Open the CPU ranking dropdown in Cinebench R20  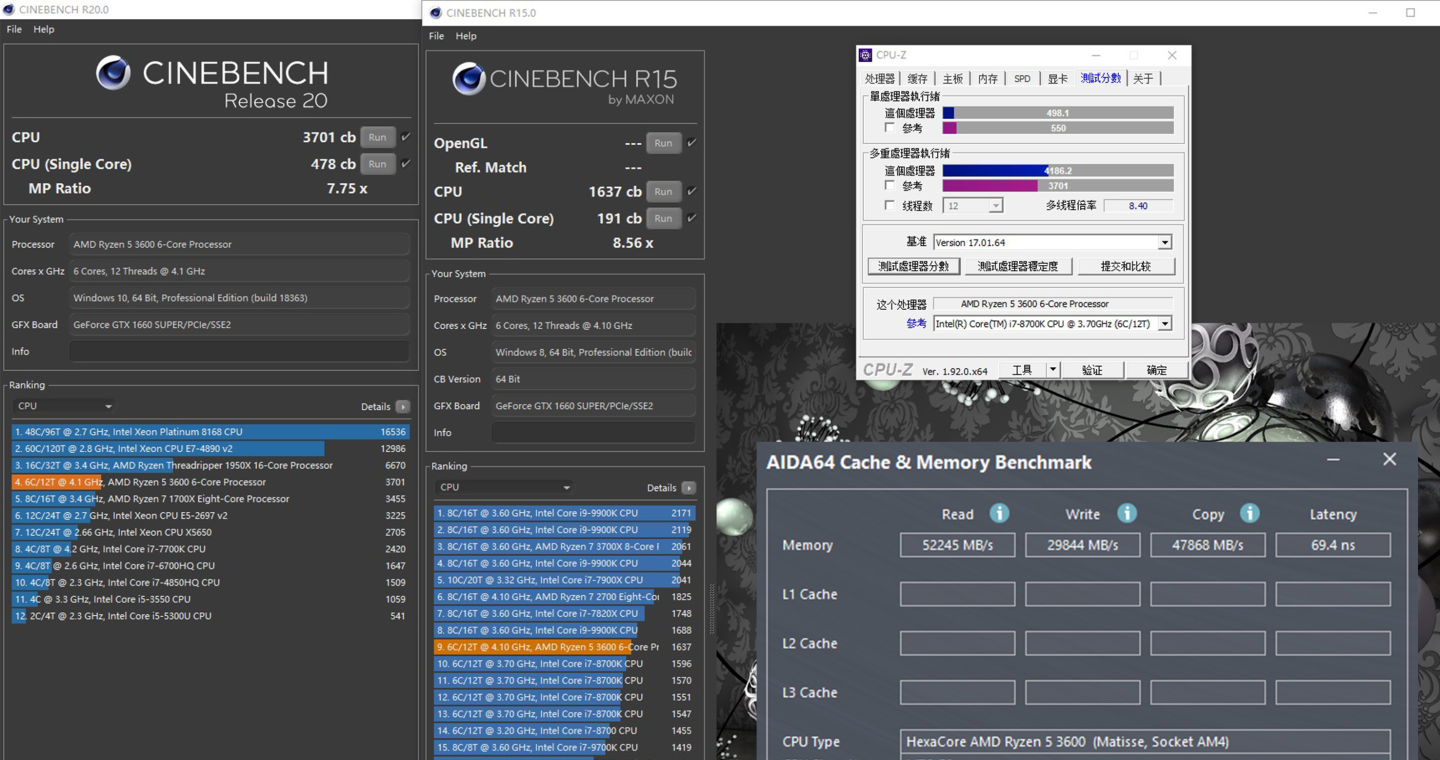(65, 406)
